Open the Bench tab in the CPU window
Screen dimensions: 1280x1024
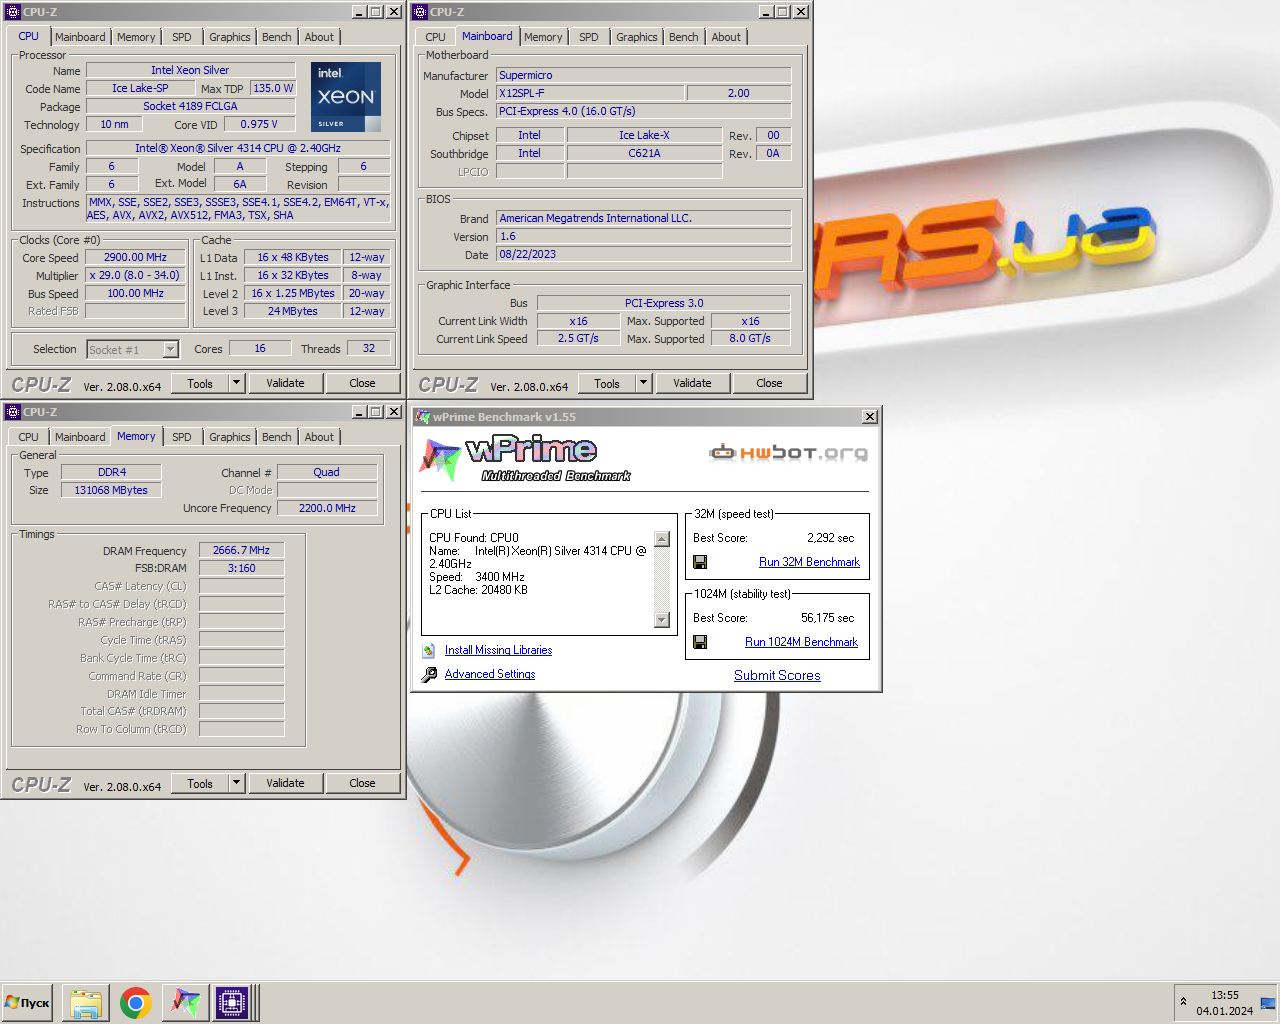277,37
